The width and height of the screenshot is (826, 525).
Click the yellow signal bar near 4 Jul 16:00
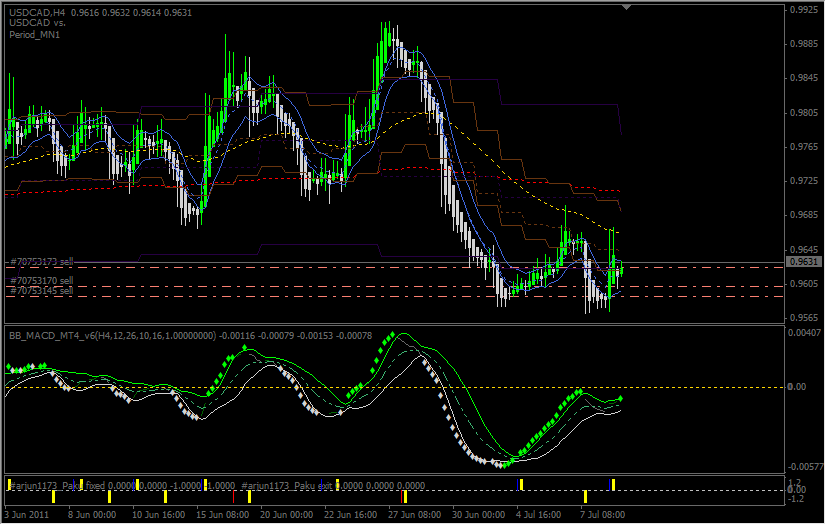tap(521, 485)
